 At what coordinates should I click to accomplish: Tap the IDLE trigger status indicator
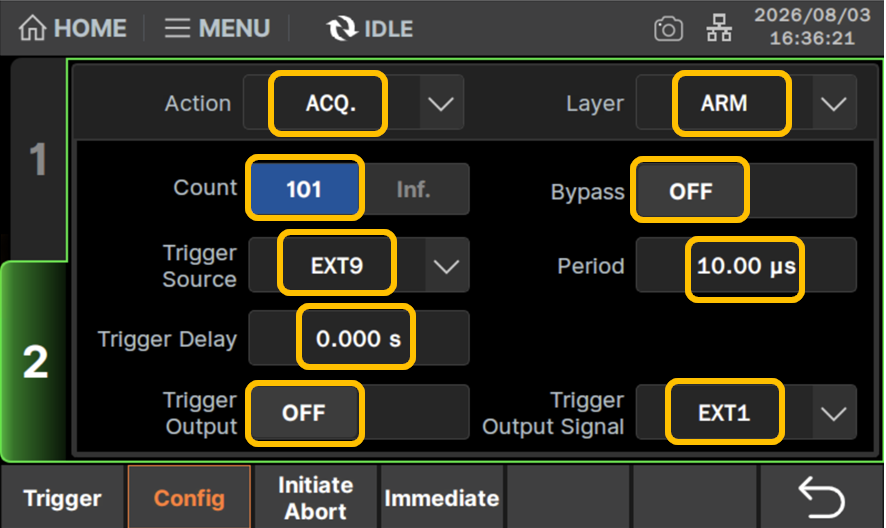pos(370,28)
